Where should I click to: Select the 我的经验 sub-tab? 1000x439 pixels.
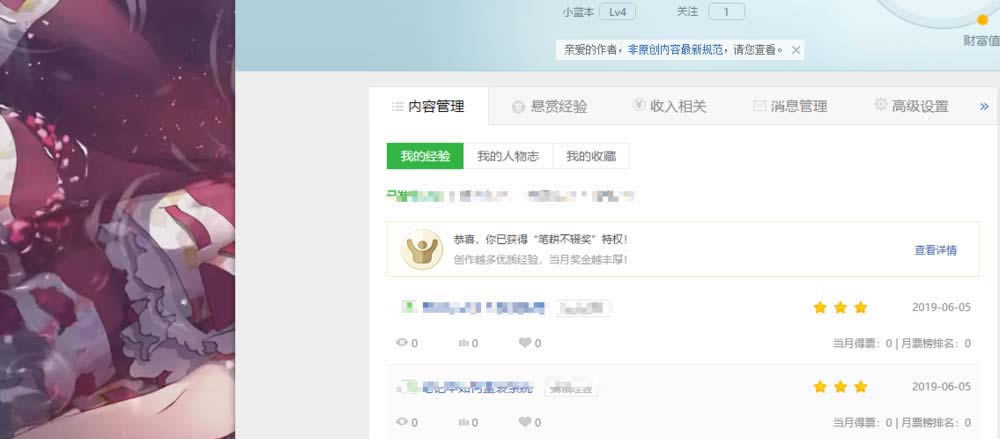[425, 156]
